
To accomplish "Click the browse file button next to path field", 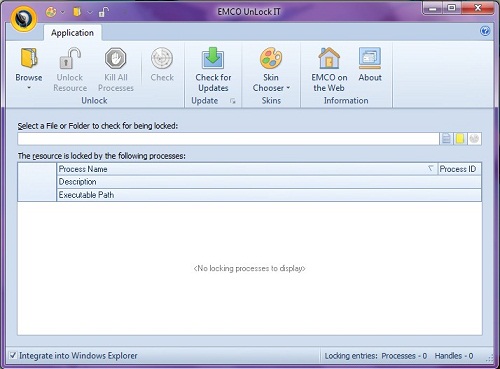I will [x=446, y=139].
